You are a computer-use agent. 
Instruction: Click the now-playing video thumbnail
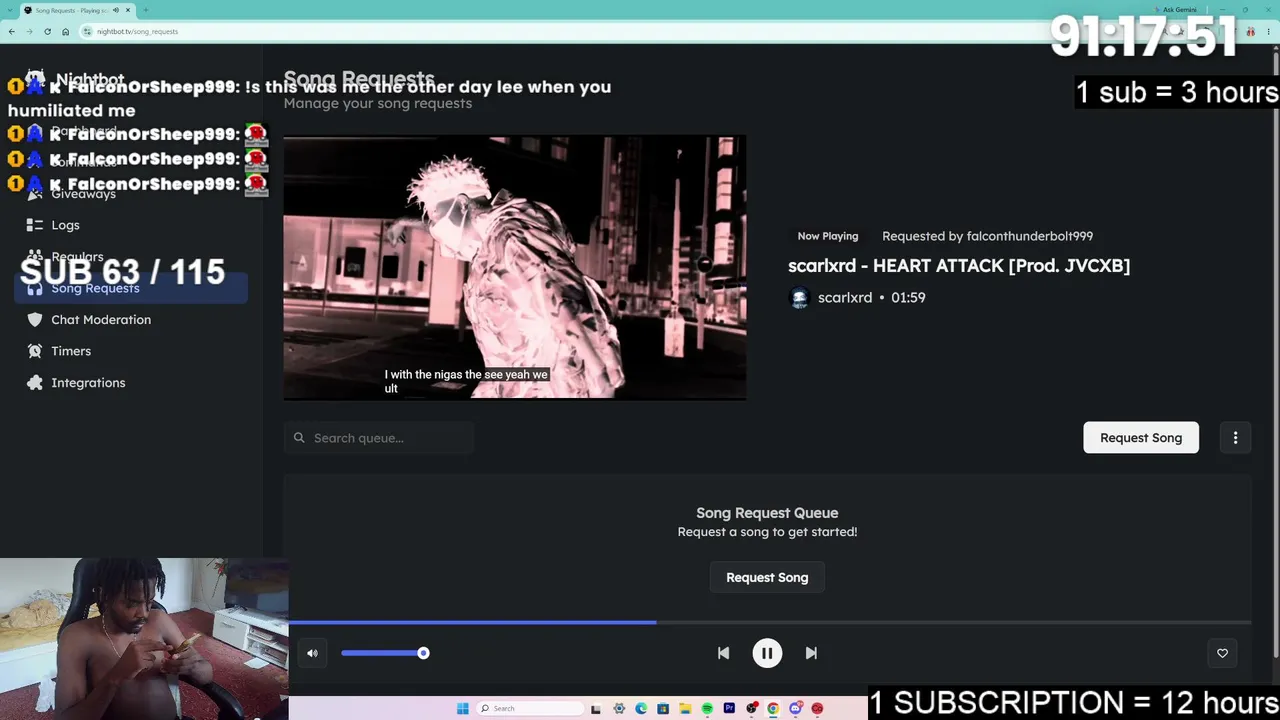click(x=515, y=268)
